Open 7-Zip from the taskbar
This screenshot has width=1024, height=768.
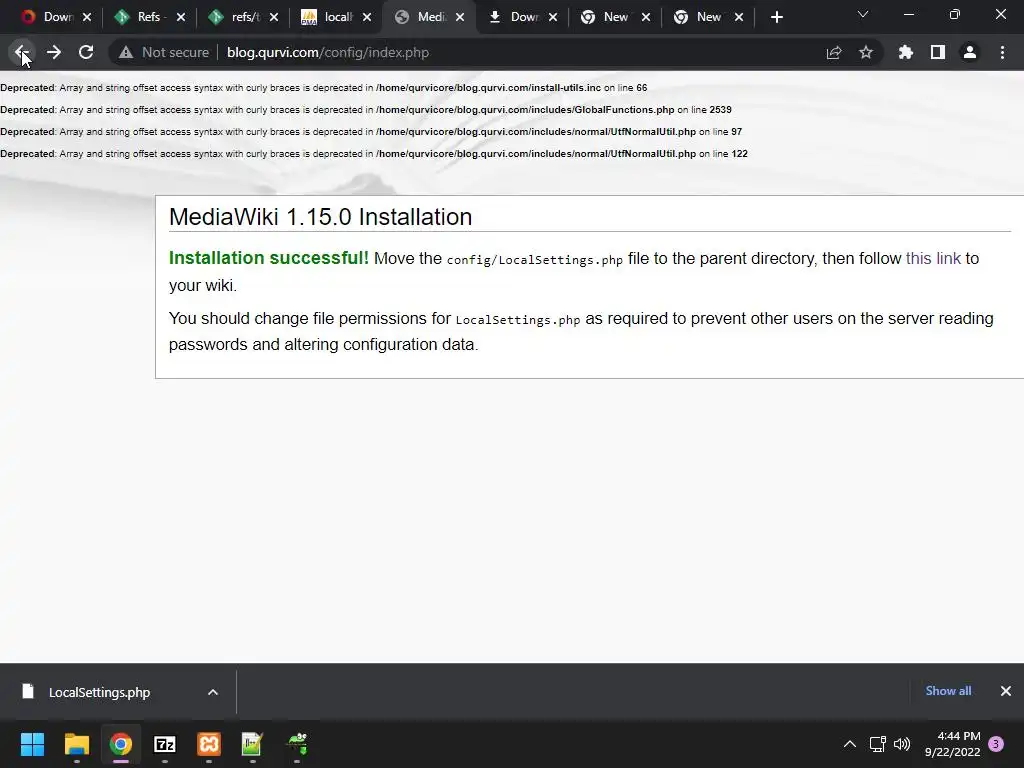165,744
